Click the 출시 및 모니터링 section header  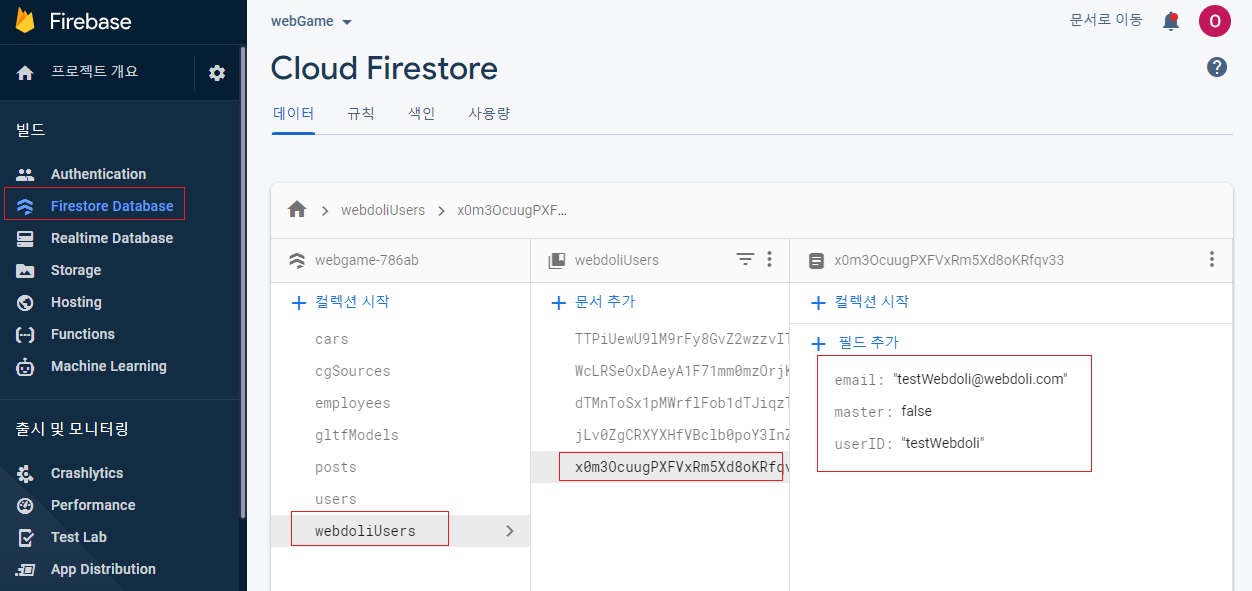[x=72, y=429]
